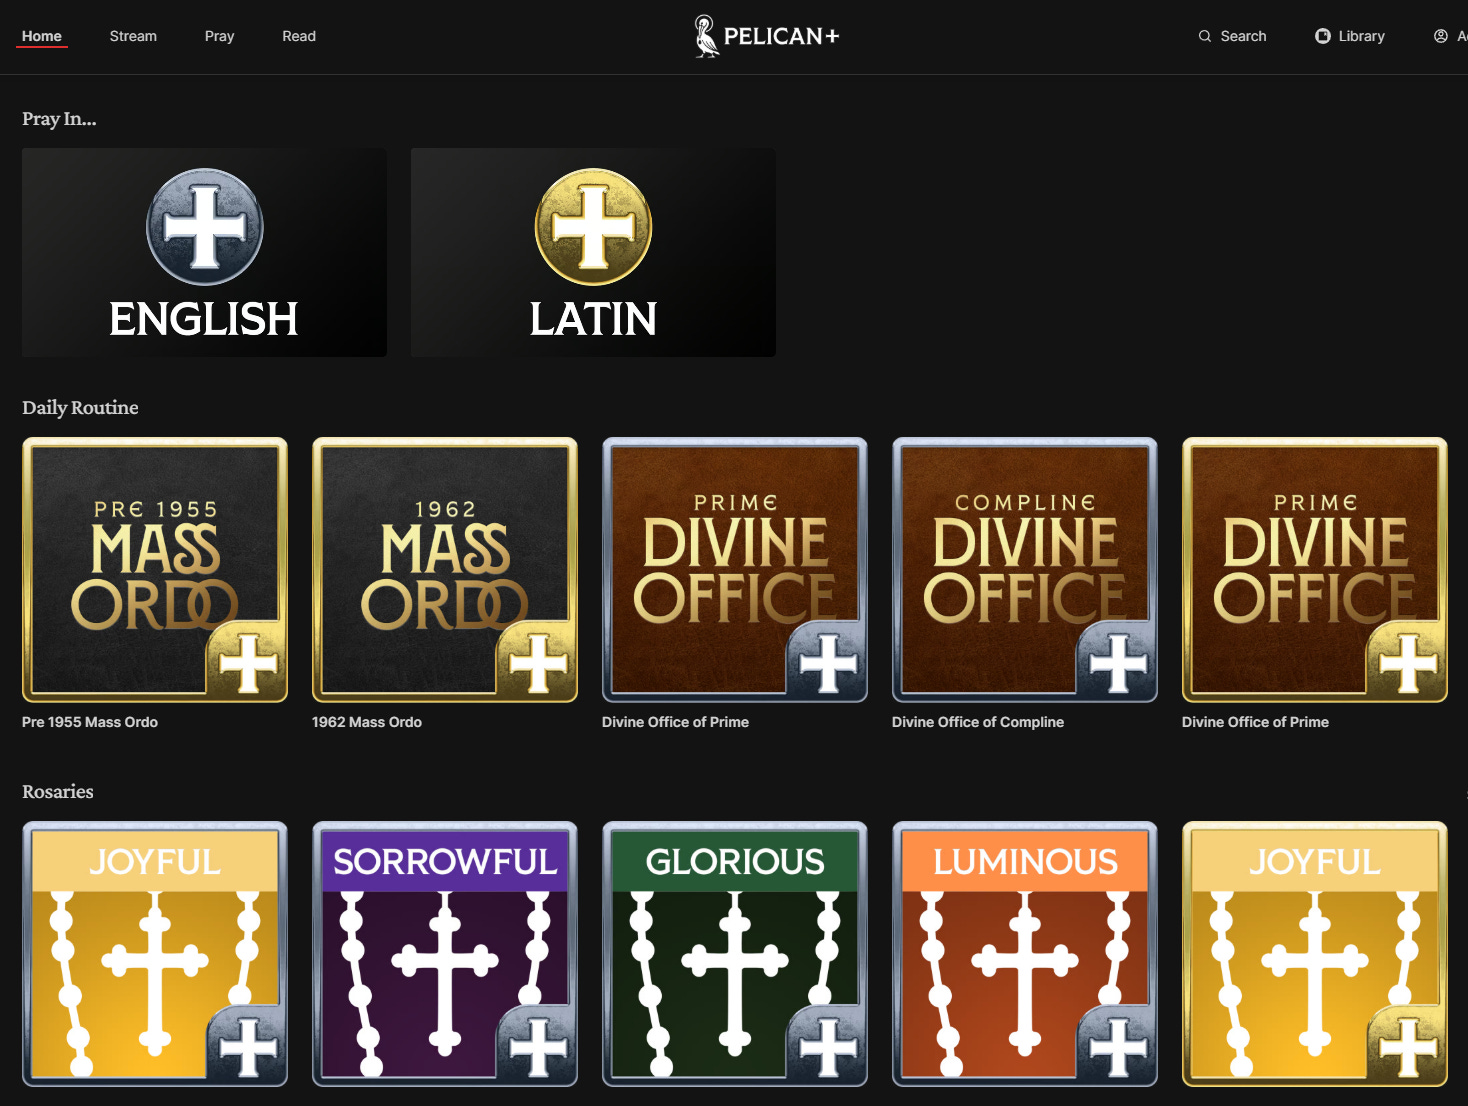The height and width of the screenshot is (1106, 1468).
Task: Select the silver-framed Joyful rosary card
Action: coord(155,954)
